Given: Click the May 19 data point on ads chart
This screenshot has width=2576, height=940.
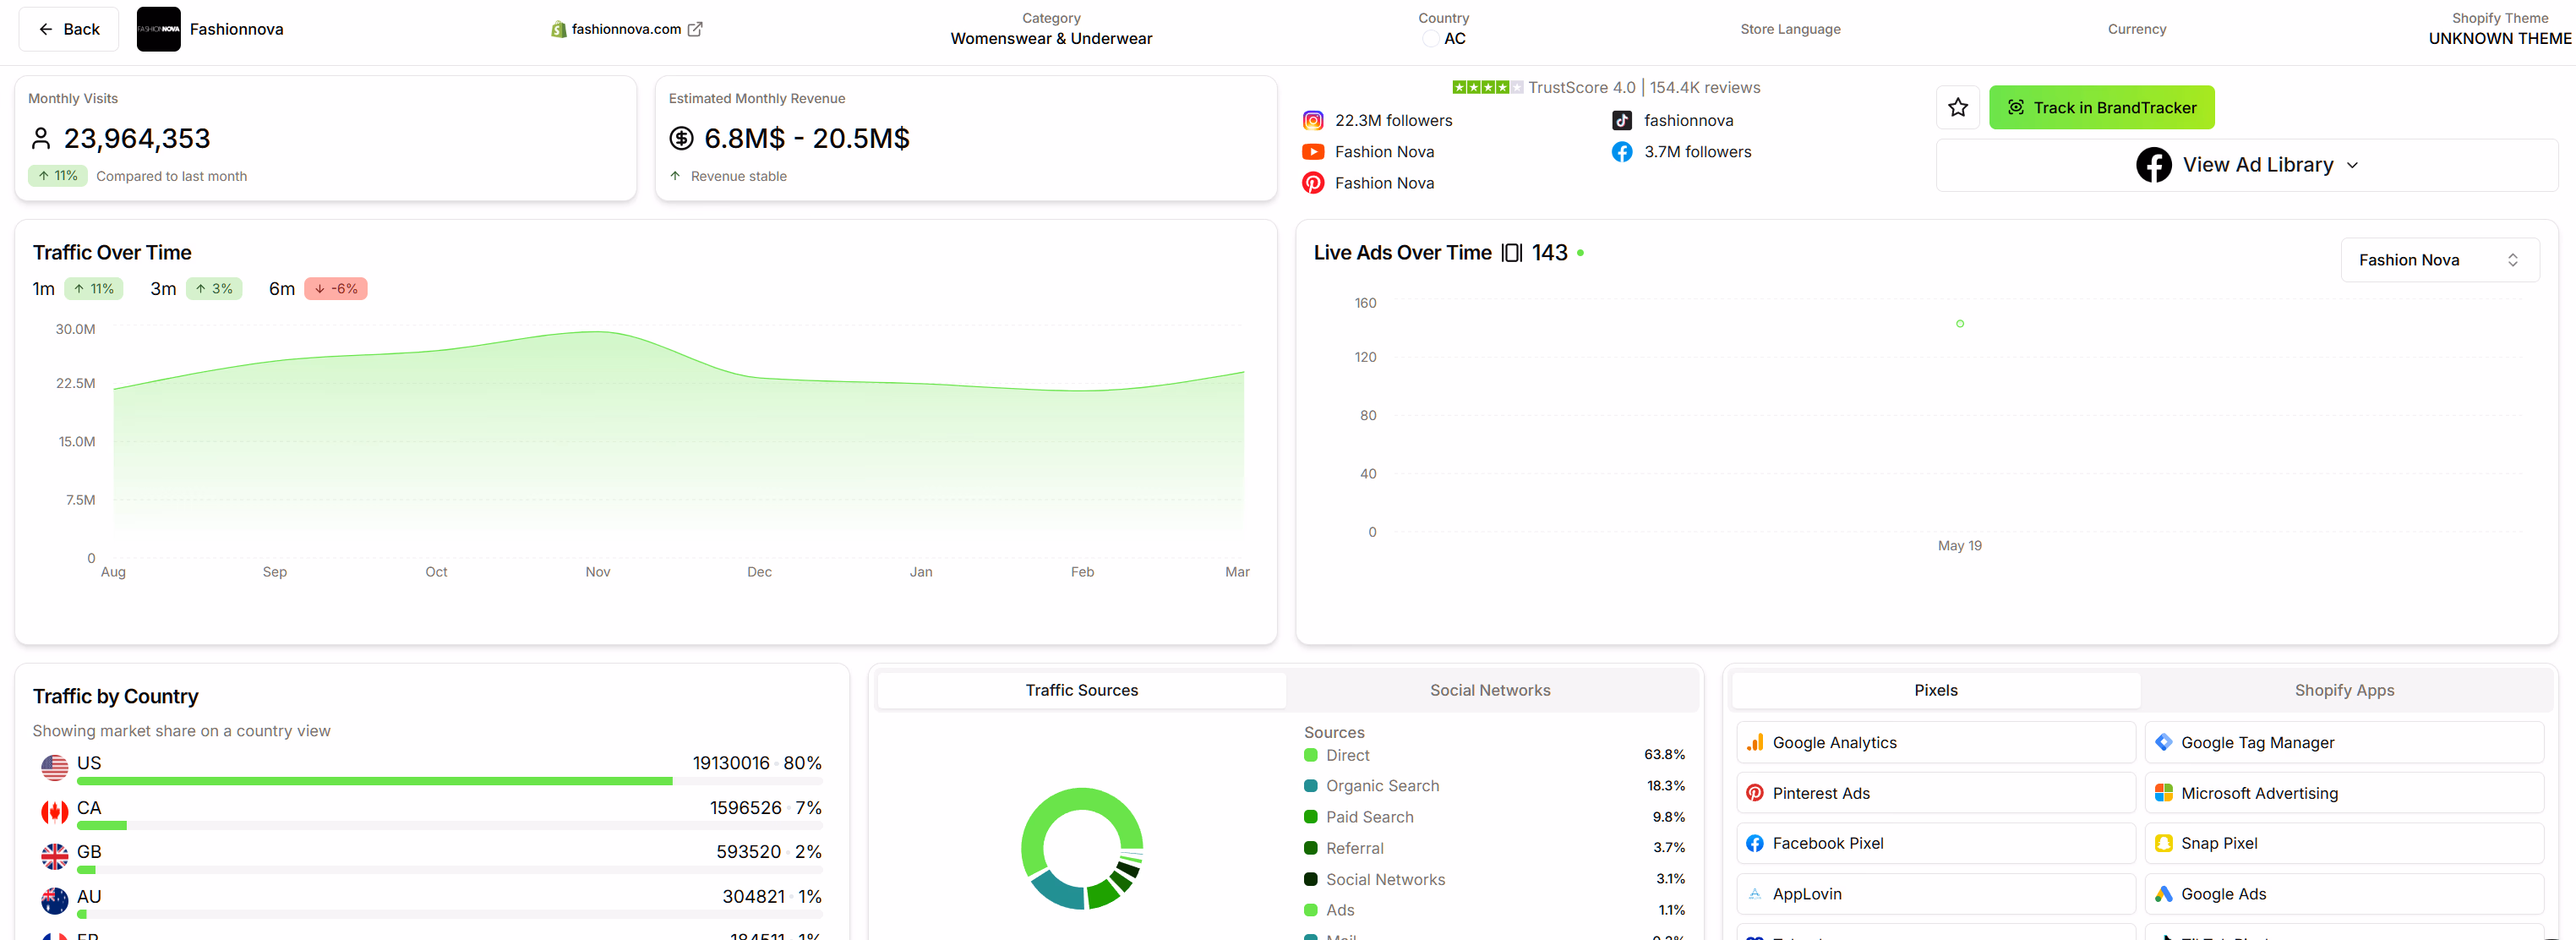Looking at the screenshot, I should click(x=1959, y=323).
